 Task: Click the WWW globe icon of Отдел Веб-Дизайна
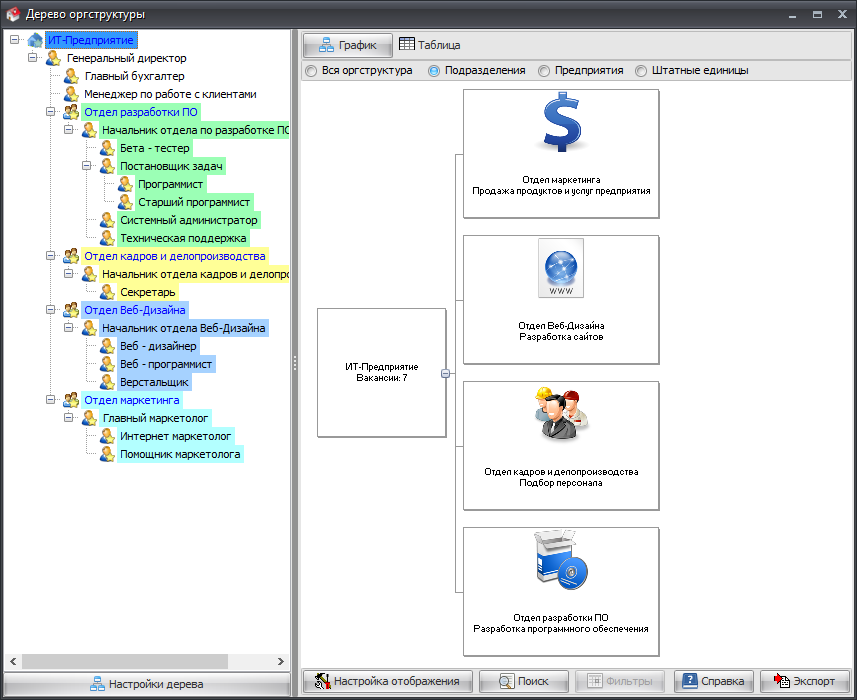pyautogui.click(x=561, y=268)
